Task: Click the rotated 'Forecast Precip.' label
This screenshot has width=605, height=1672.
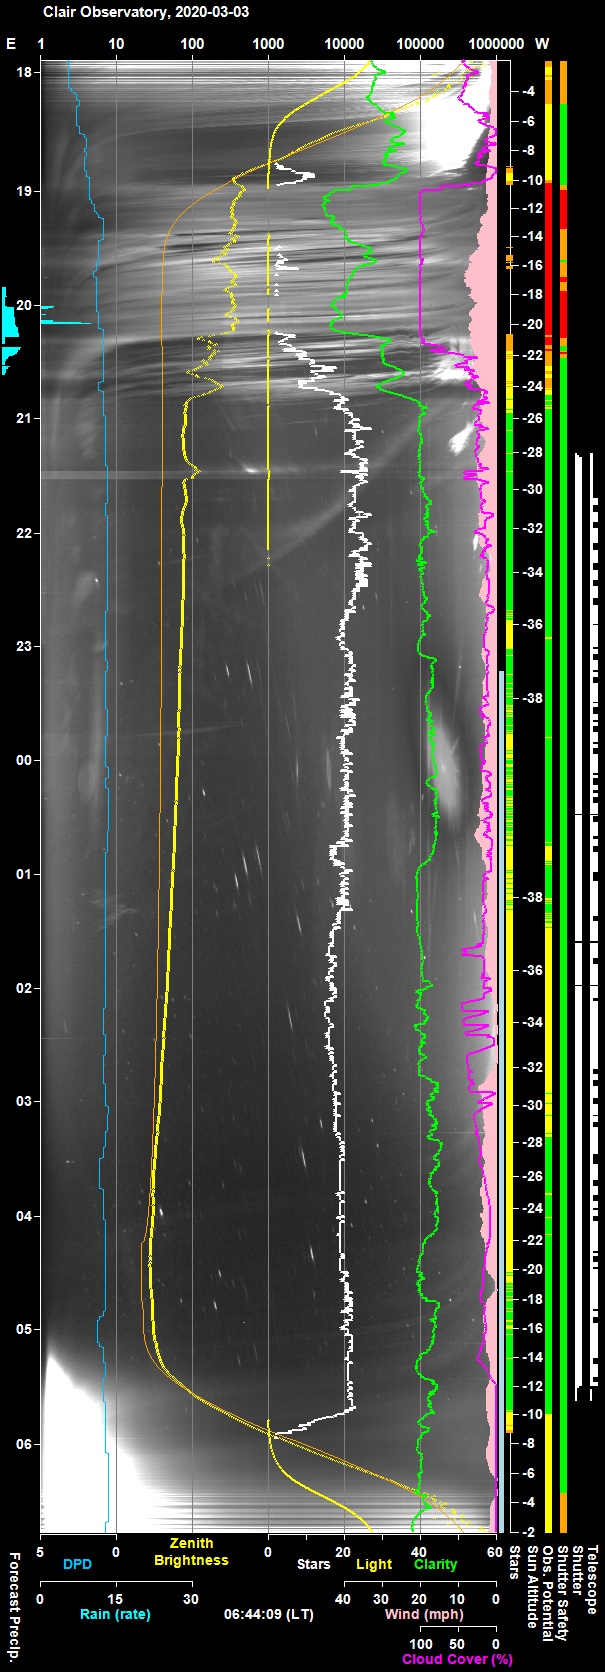Action: point(14,1606)
